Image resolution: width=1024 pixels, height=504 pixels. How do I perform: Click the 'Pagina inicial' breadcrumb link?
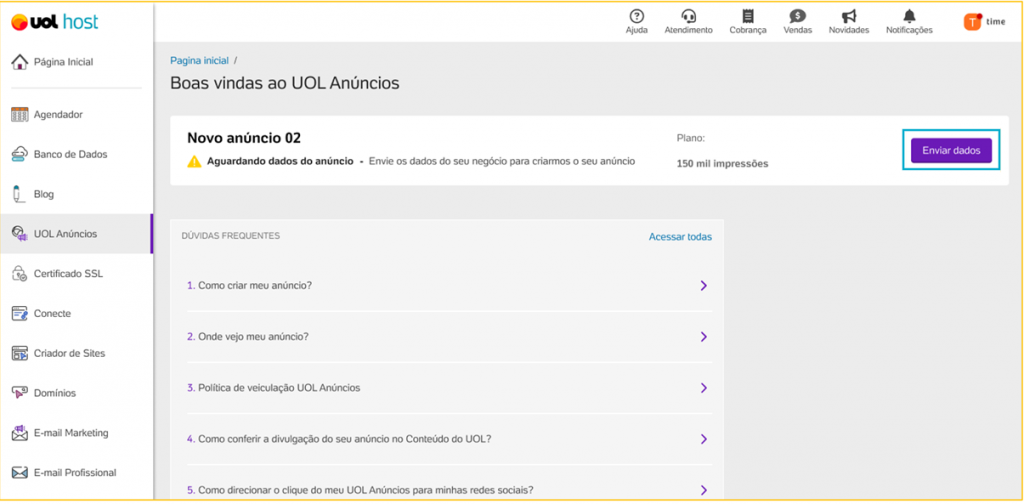pos(199,60)
